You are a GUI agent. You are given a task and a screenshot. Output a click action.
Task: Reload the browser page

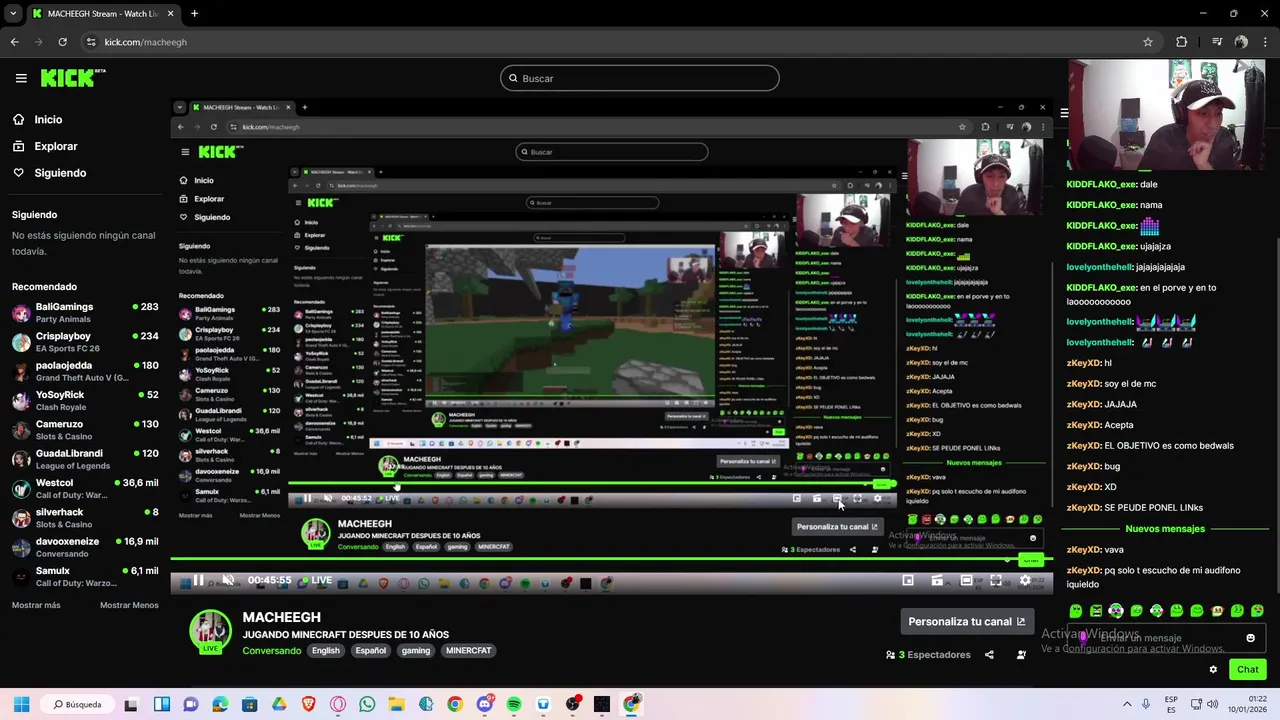pos(62,42)
